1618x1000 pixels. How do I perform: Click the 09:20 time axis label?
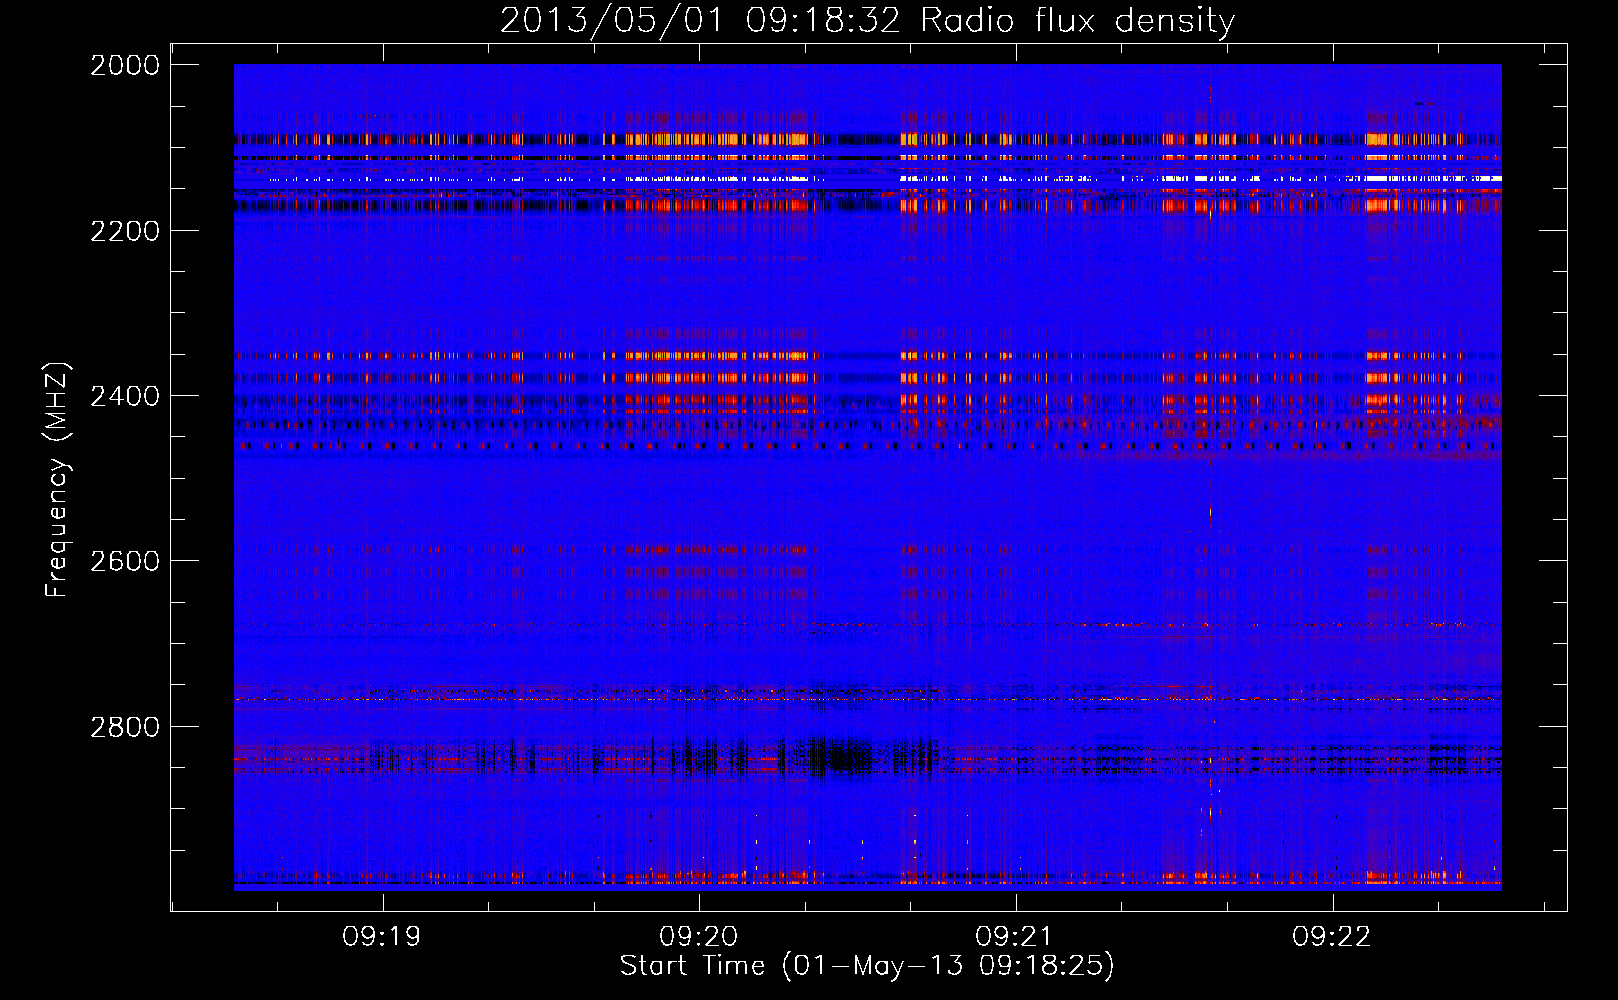click(698, 937)
